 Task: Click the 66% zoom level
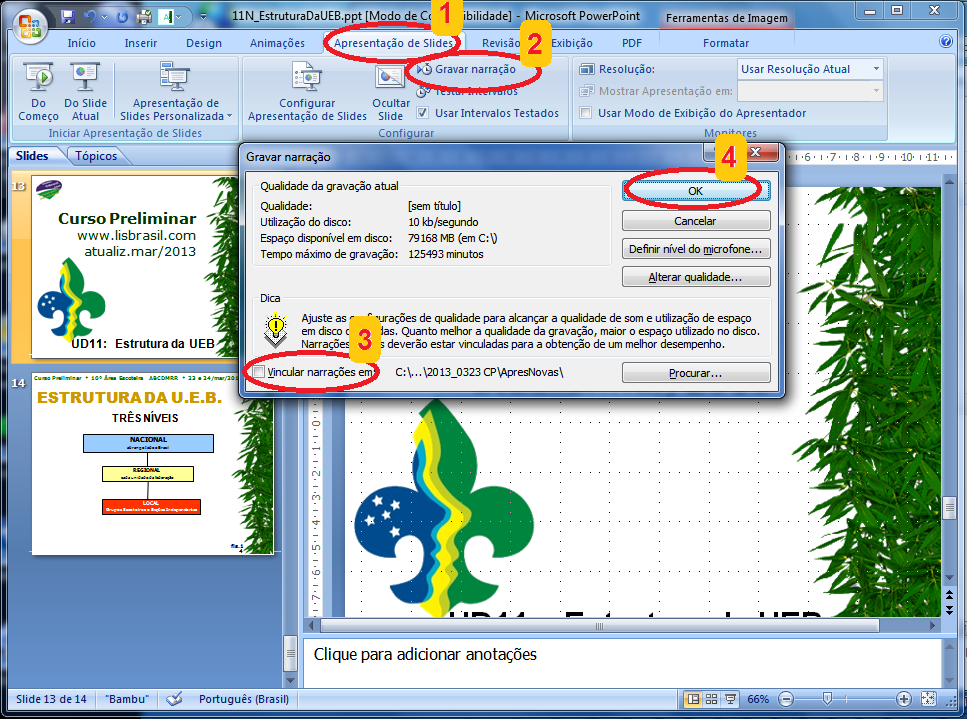click(x=758, y=699)
